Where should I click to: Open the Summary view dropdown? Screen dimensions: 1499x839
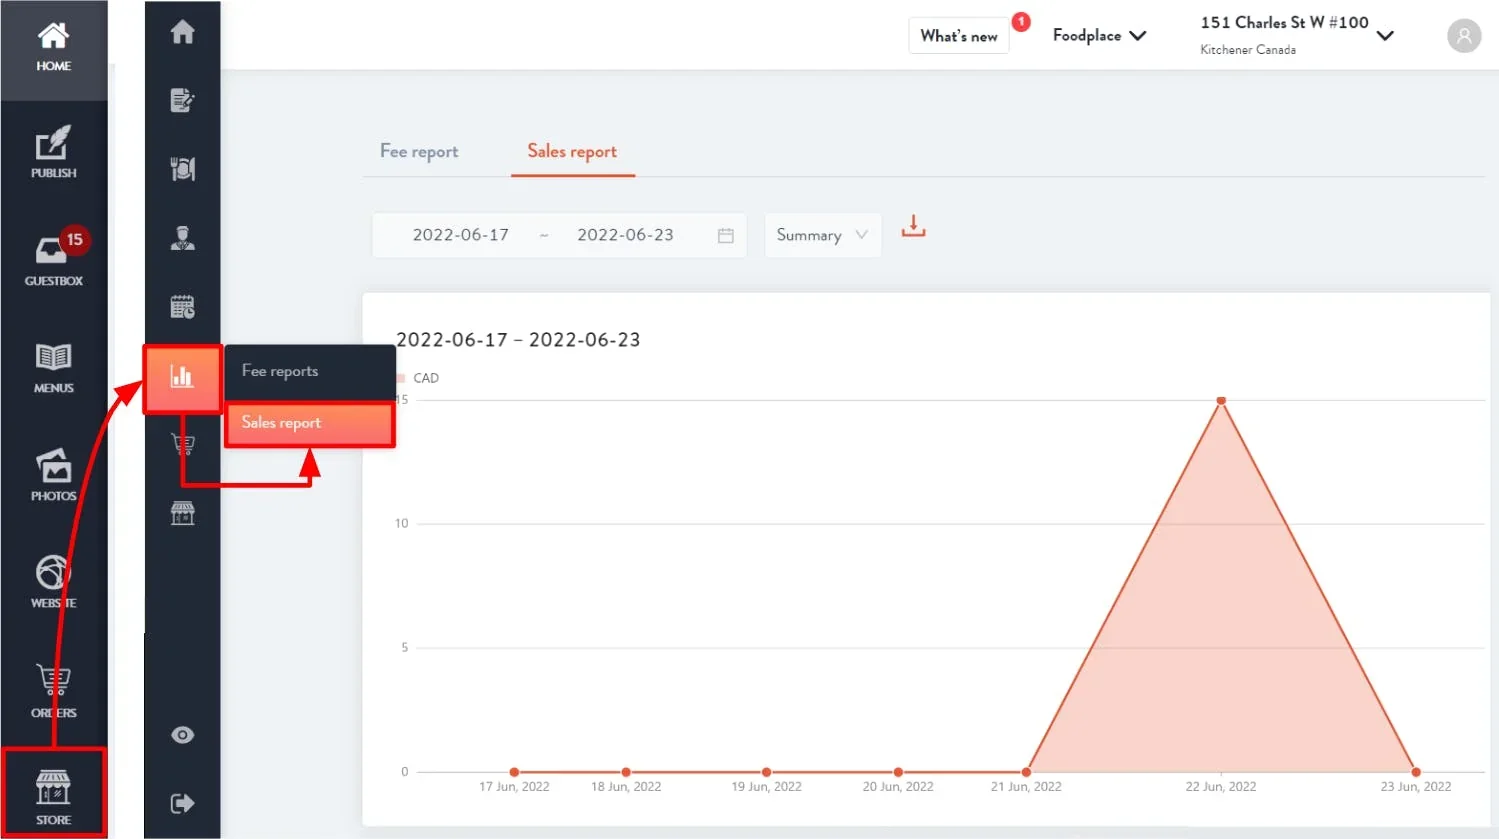click(823, 235)
